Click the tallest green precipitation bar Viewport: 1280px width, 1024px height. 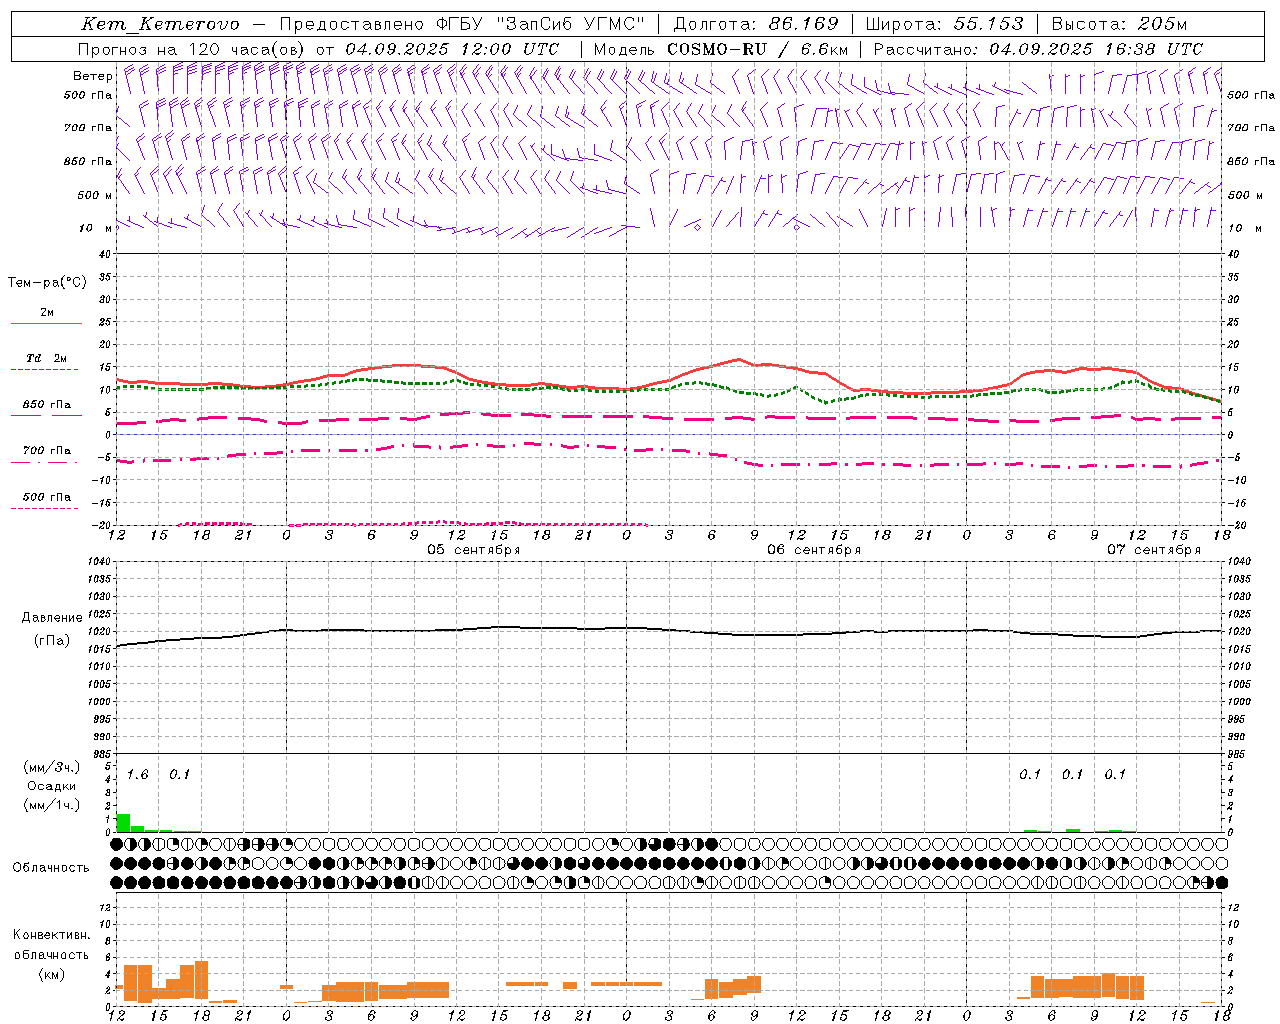(x=124, y=823)
